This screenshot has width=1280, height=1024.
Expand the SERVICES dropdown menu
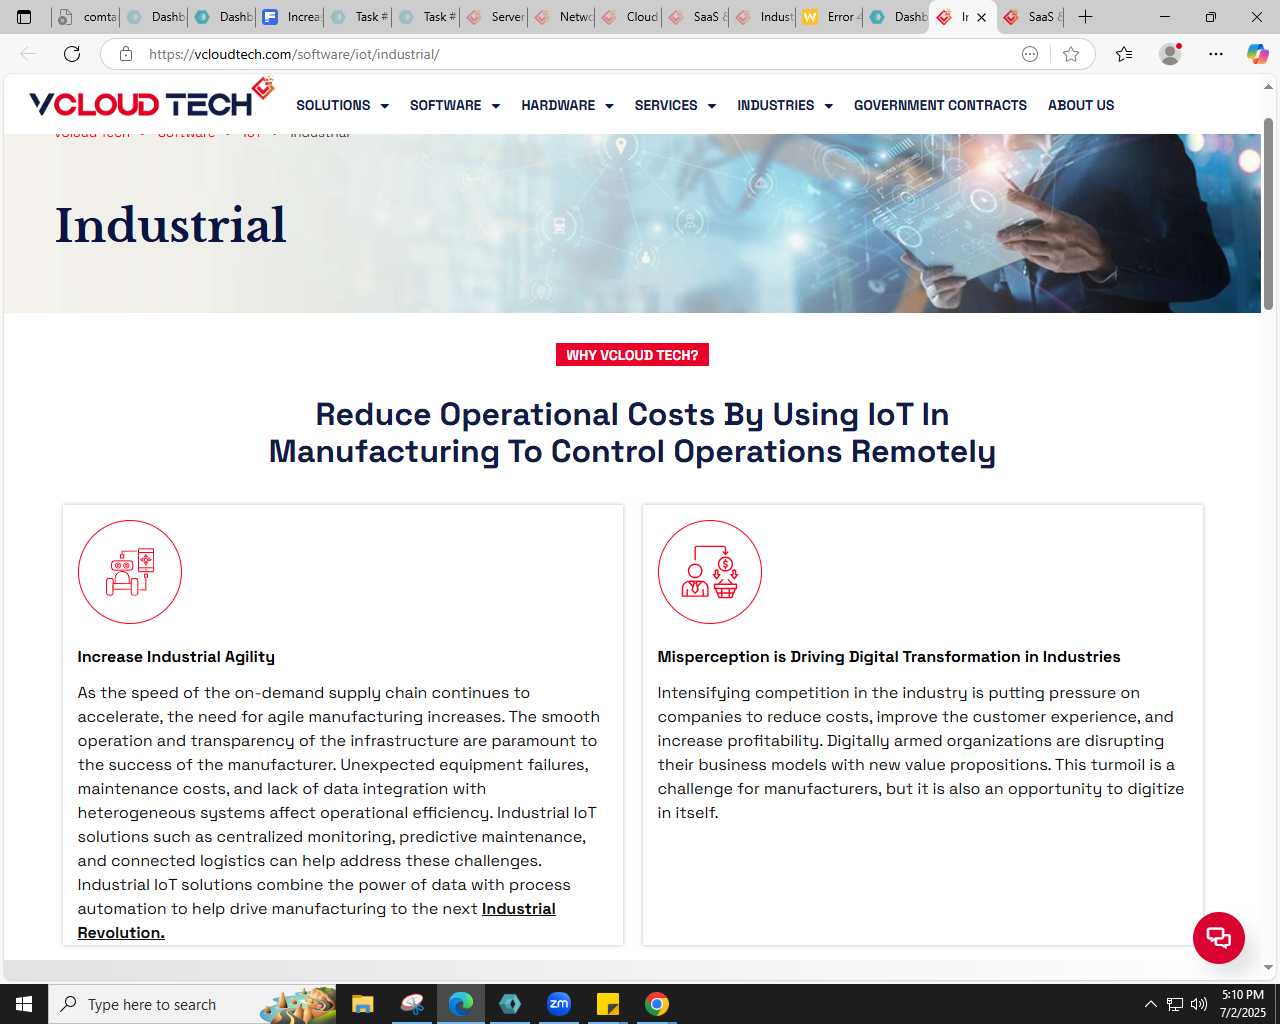click(675, 105)
